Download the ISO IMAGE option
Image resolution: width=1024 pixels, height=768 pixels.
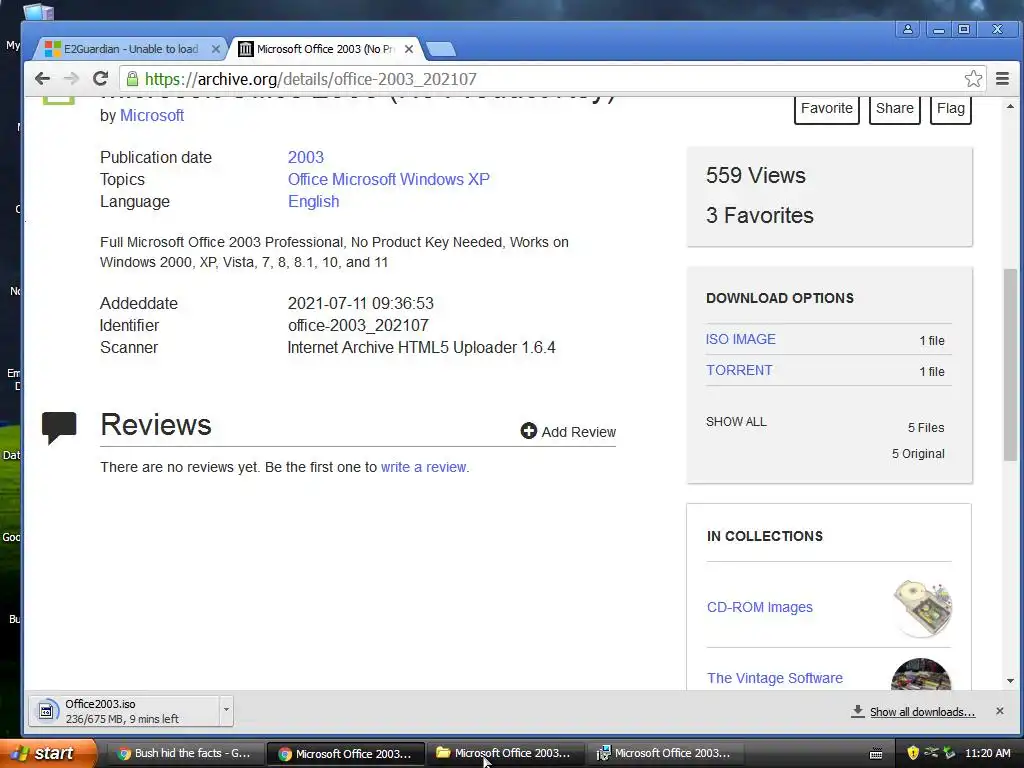pyautogui.click(x=741, y=340)
